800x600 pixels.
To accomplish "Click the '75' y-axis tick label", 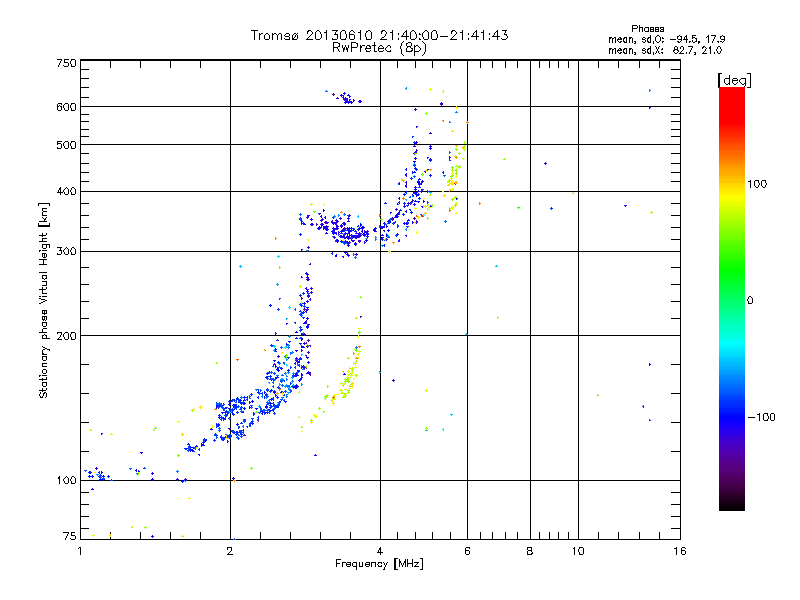I will tap(70, 536).
